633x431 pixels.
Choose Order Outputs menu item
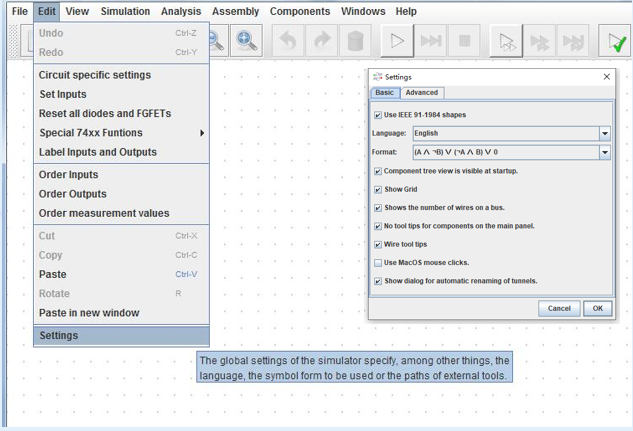[x=121, y=194]
